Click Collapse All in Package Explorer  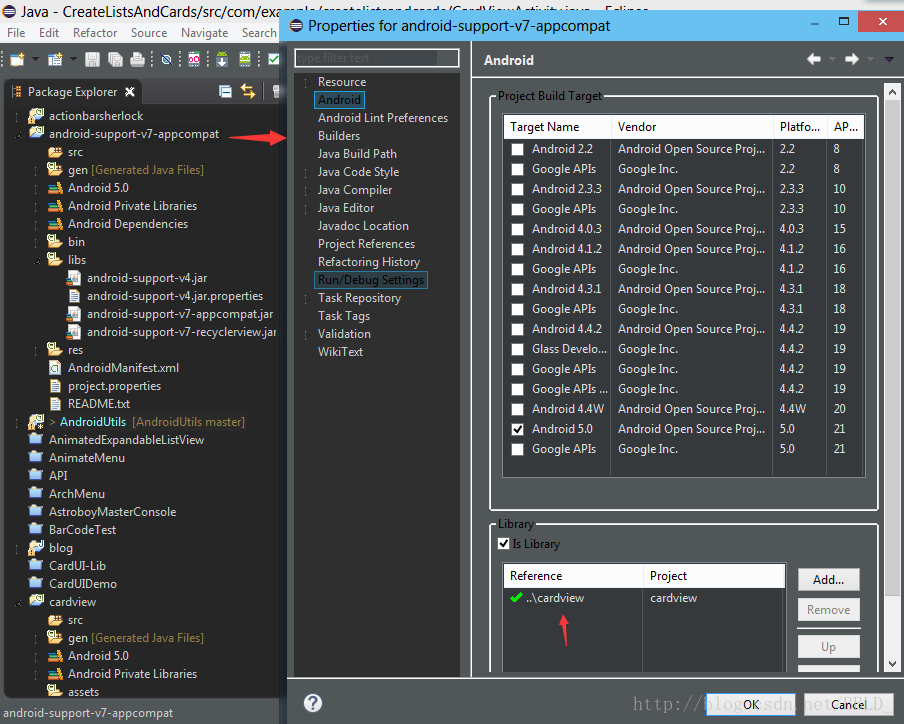pos(225,91)
